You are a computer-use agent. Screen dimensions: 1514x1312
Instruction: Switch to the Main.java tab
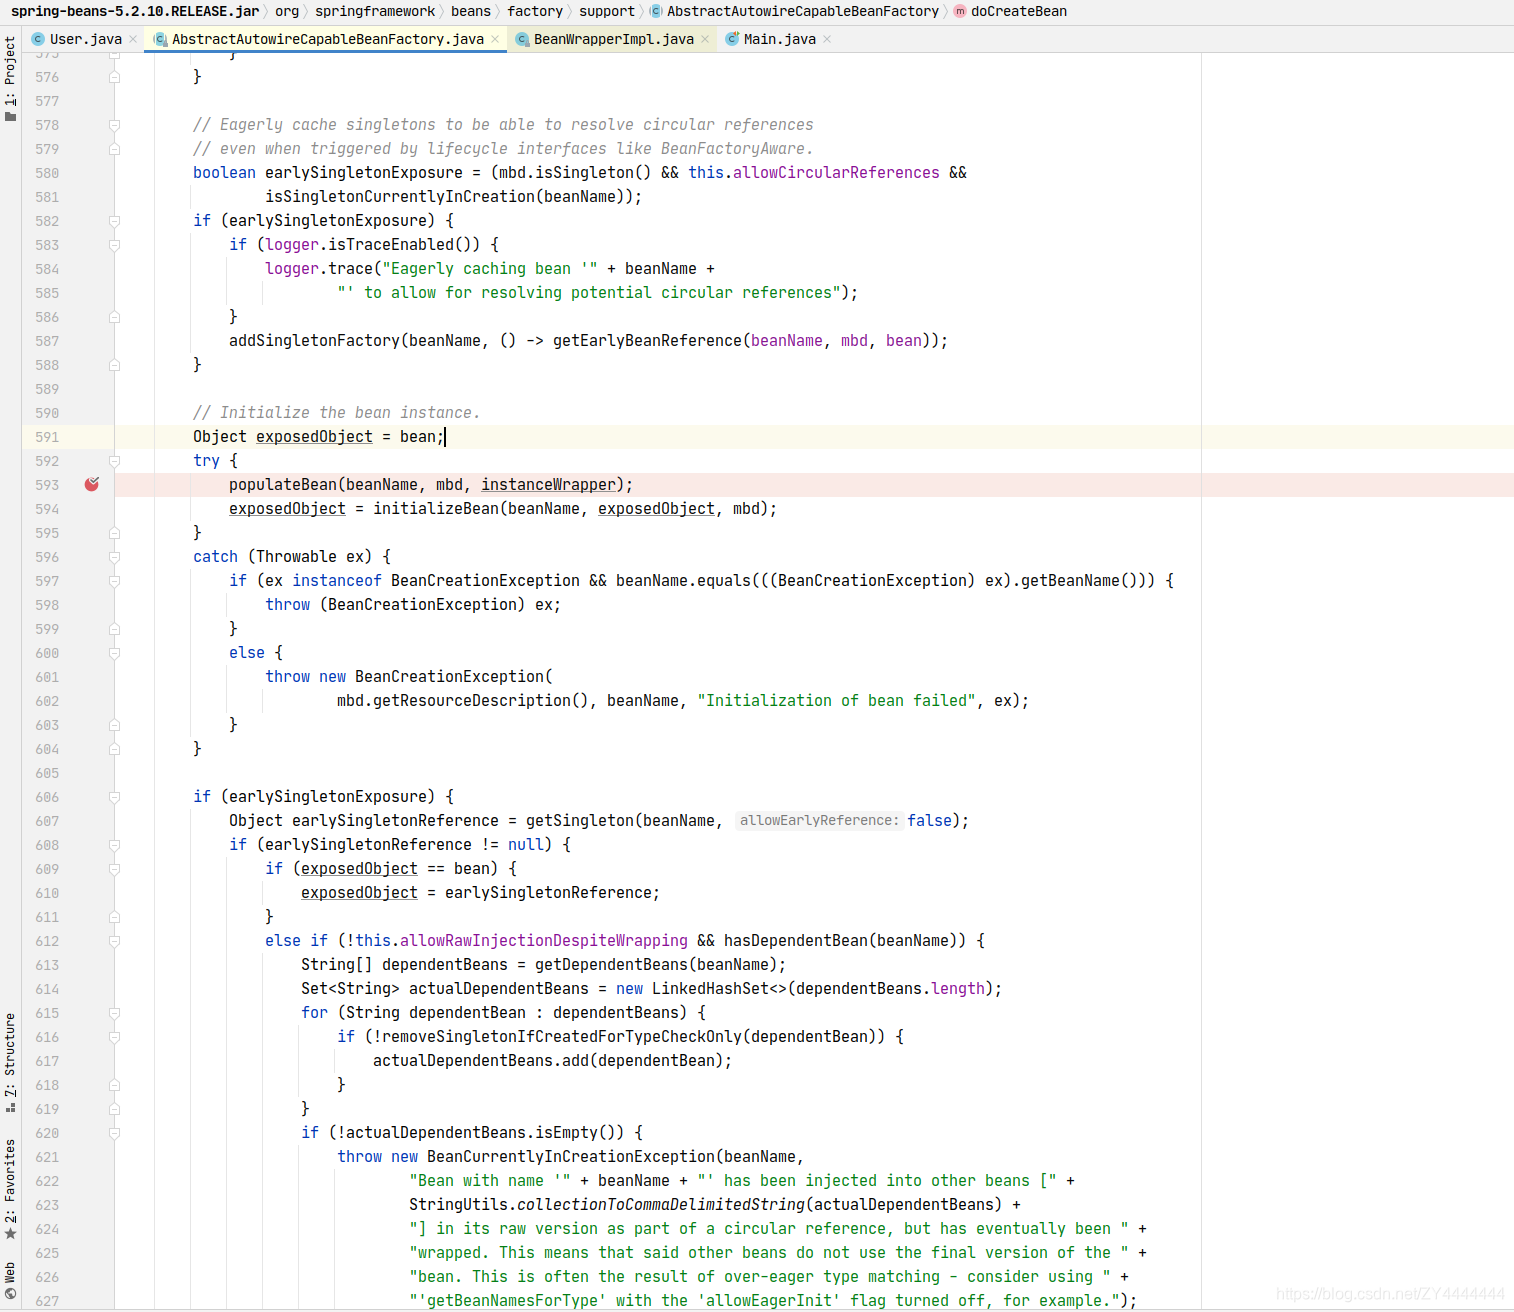(x=779, y=39)
